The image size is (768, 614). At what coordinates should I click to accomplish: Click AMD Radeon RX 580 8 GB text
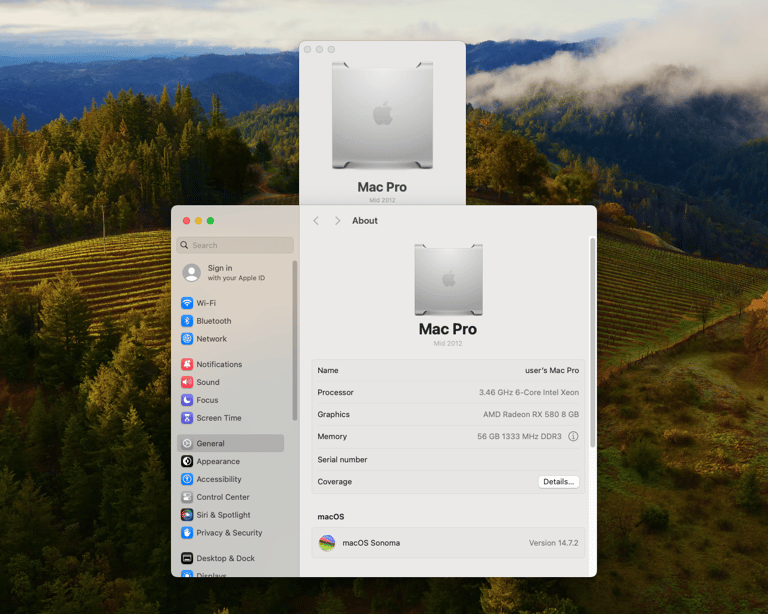pos(531,414)
